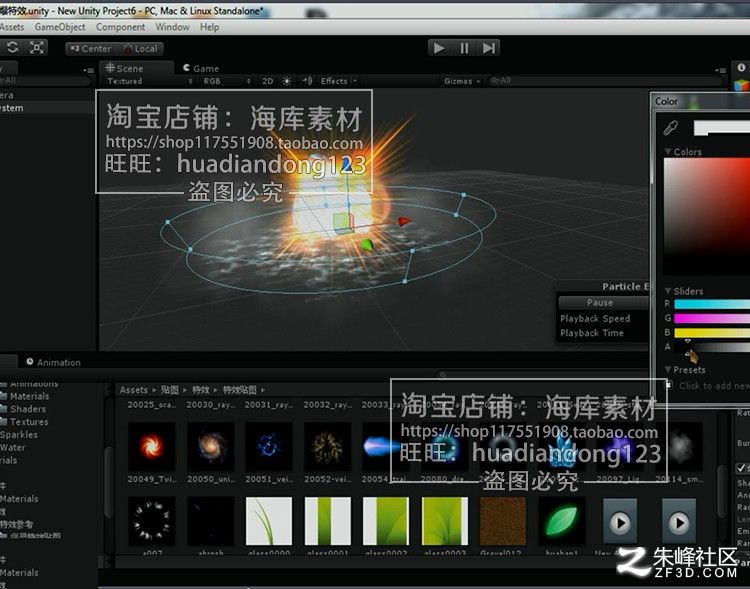Switch to the Game tab
The width and height of the screenshot is (750, 589).
point(201,68)
